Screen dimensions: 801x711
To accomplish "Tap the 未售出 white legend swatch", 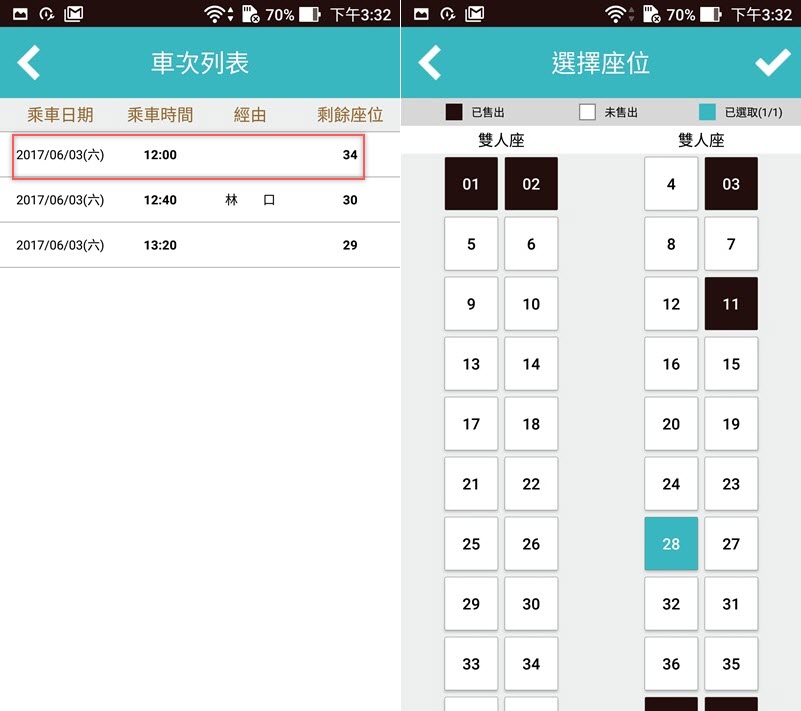I will tap(587, 112).
